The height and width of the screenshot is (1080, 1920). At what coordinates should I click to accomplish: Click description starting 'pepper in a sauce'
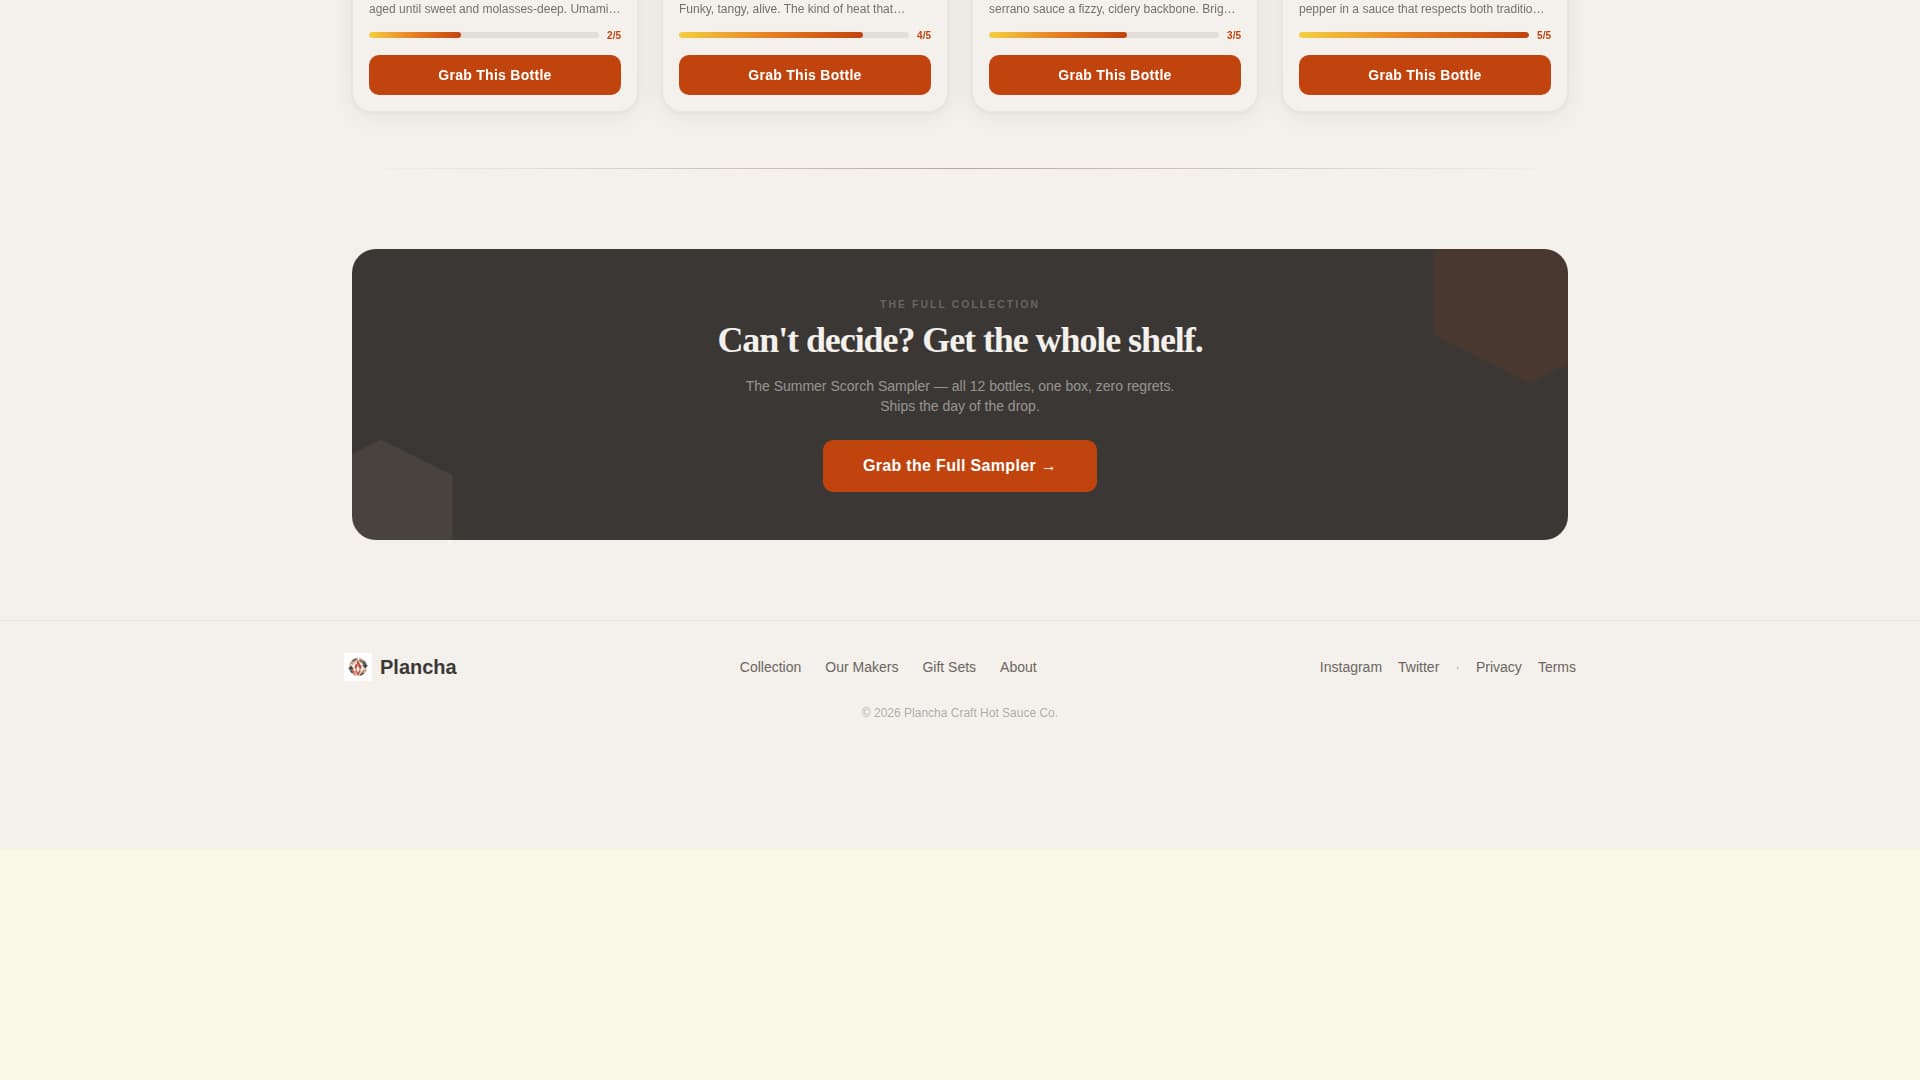click(x=1421, y=9)
